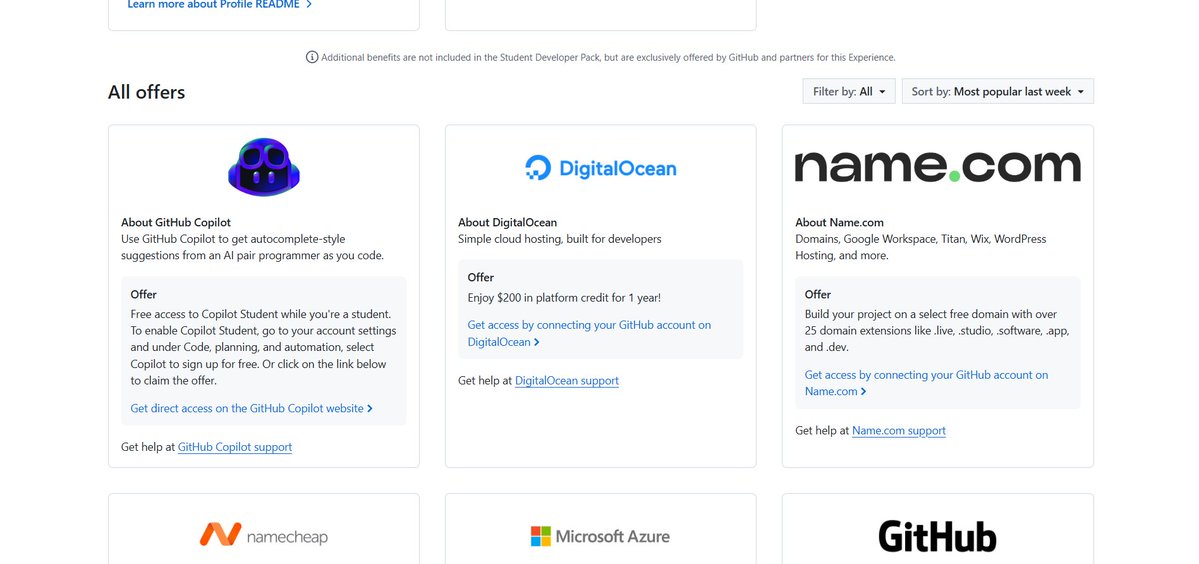Click 'Use GitHub Copilot to get autocomplete-style' description

pos(252,247)
